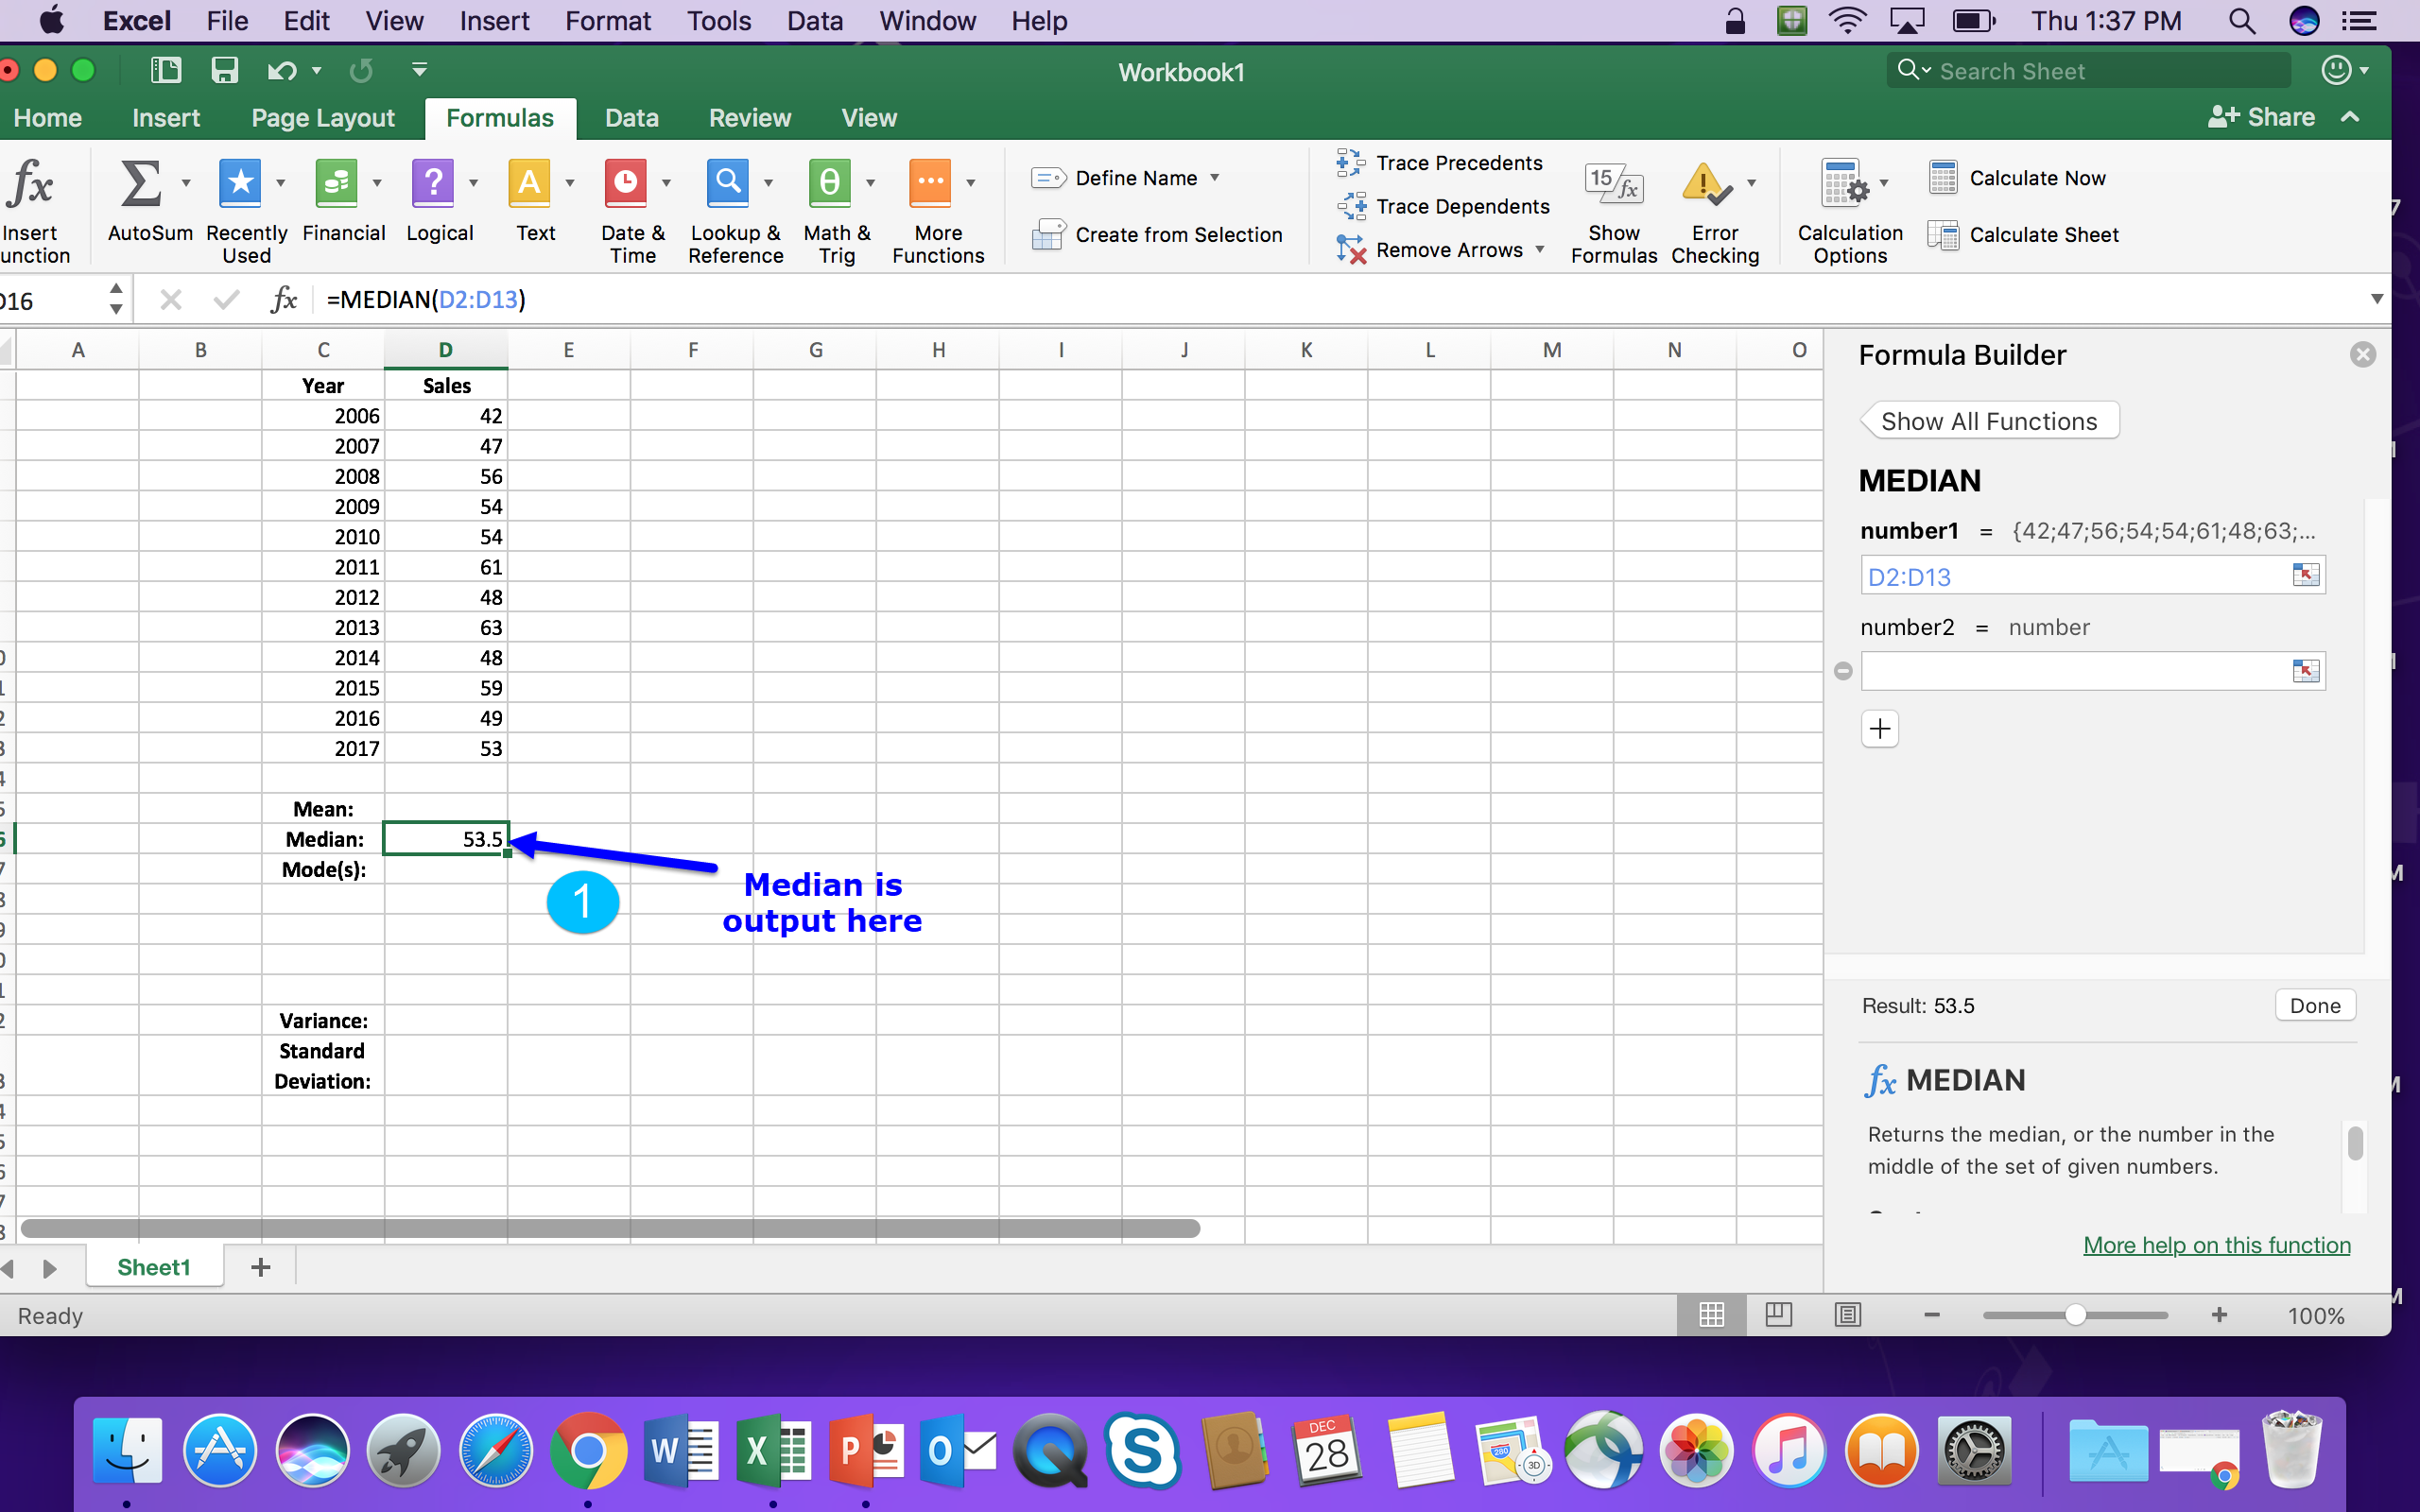
Task: Switch to the Data ribbon tab
Action: pyautogui.click(x=631, y=118)
